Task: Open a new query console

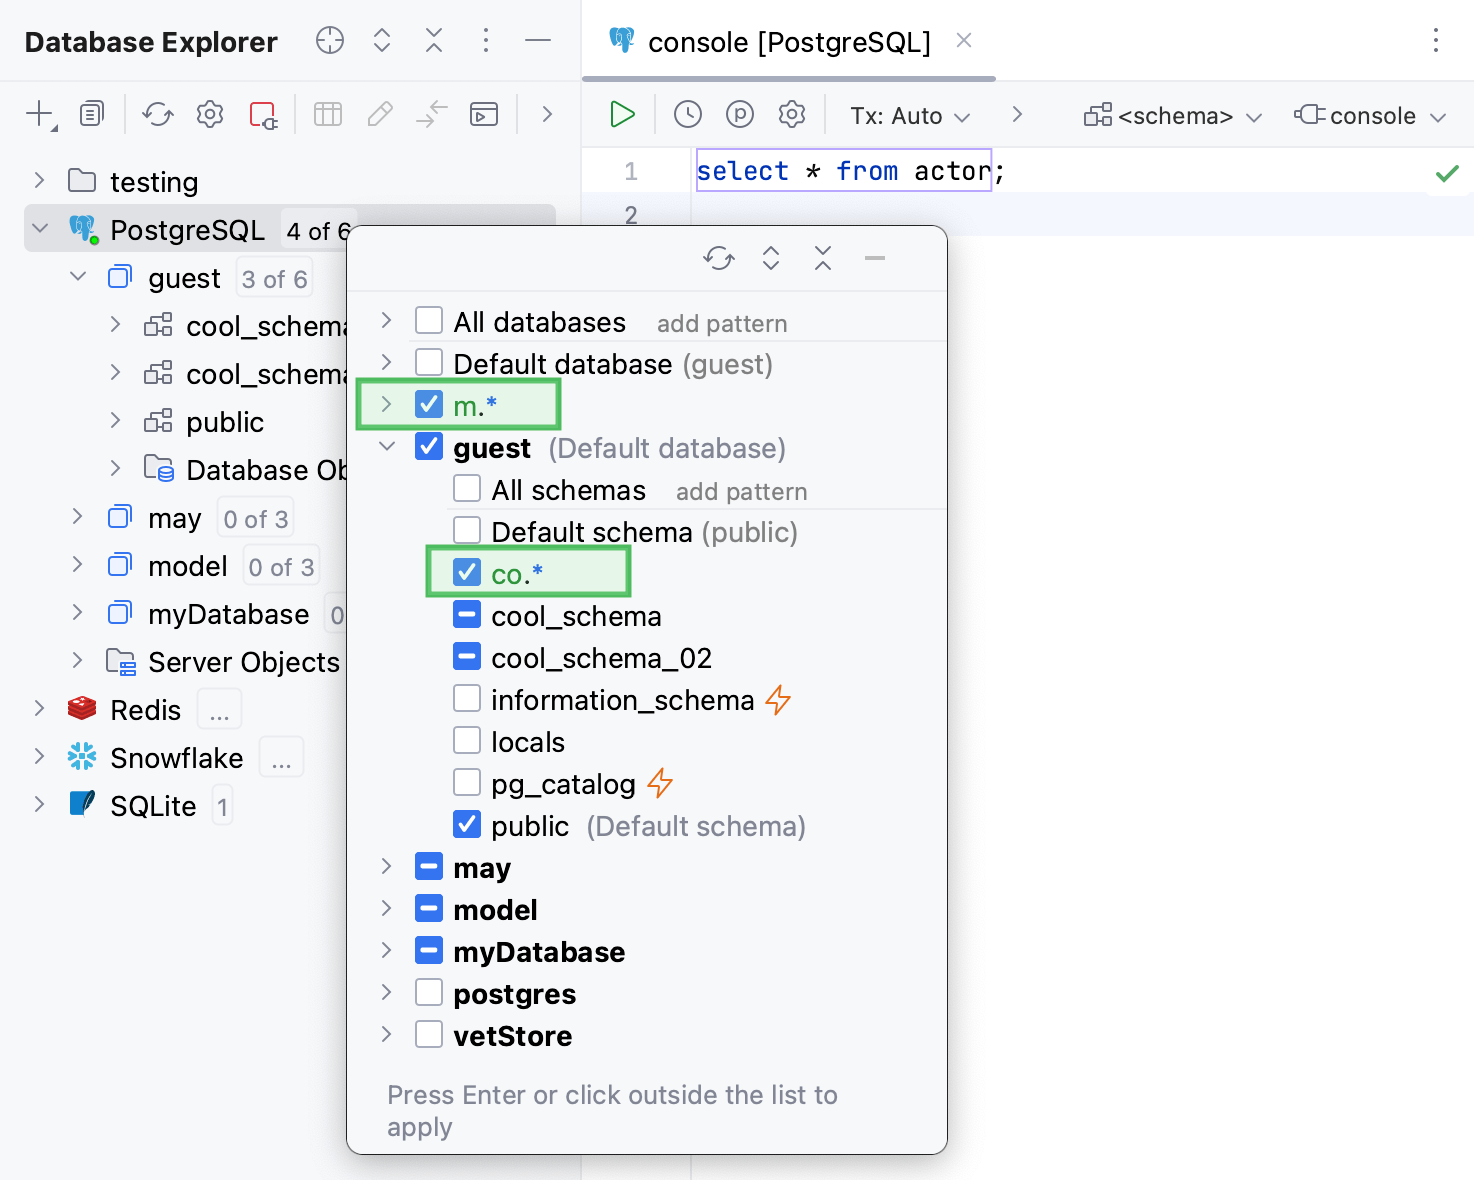Action: coord(484,114)
